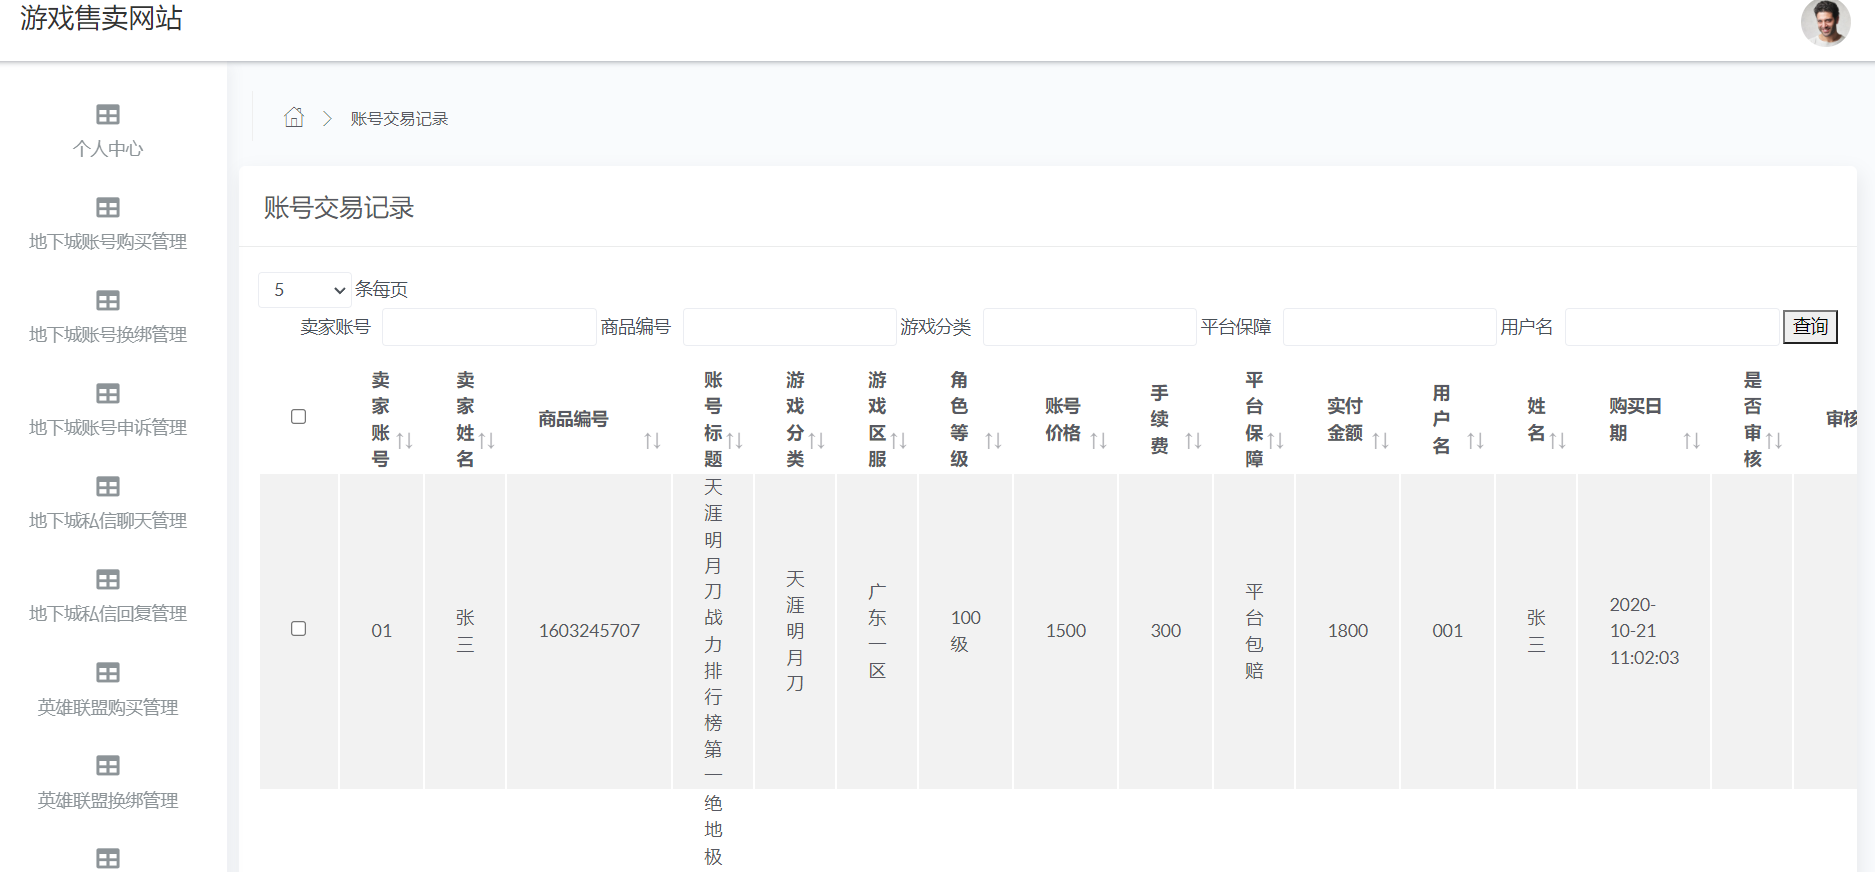The width and height of the screenshot is (1875, 872).
Task: Sort by 角色等级 column arrows
Action: point(993,441)
